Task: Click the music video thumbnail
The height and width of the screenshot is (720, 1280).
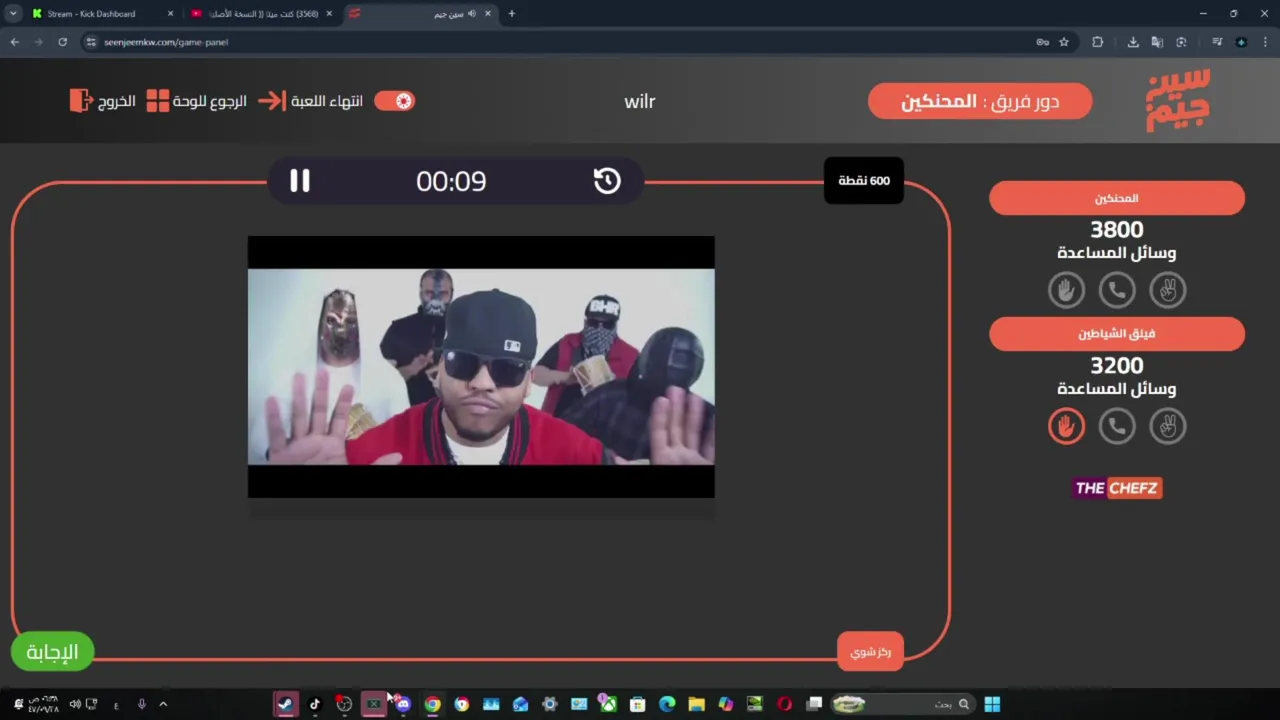Action: point(481,367)
